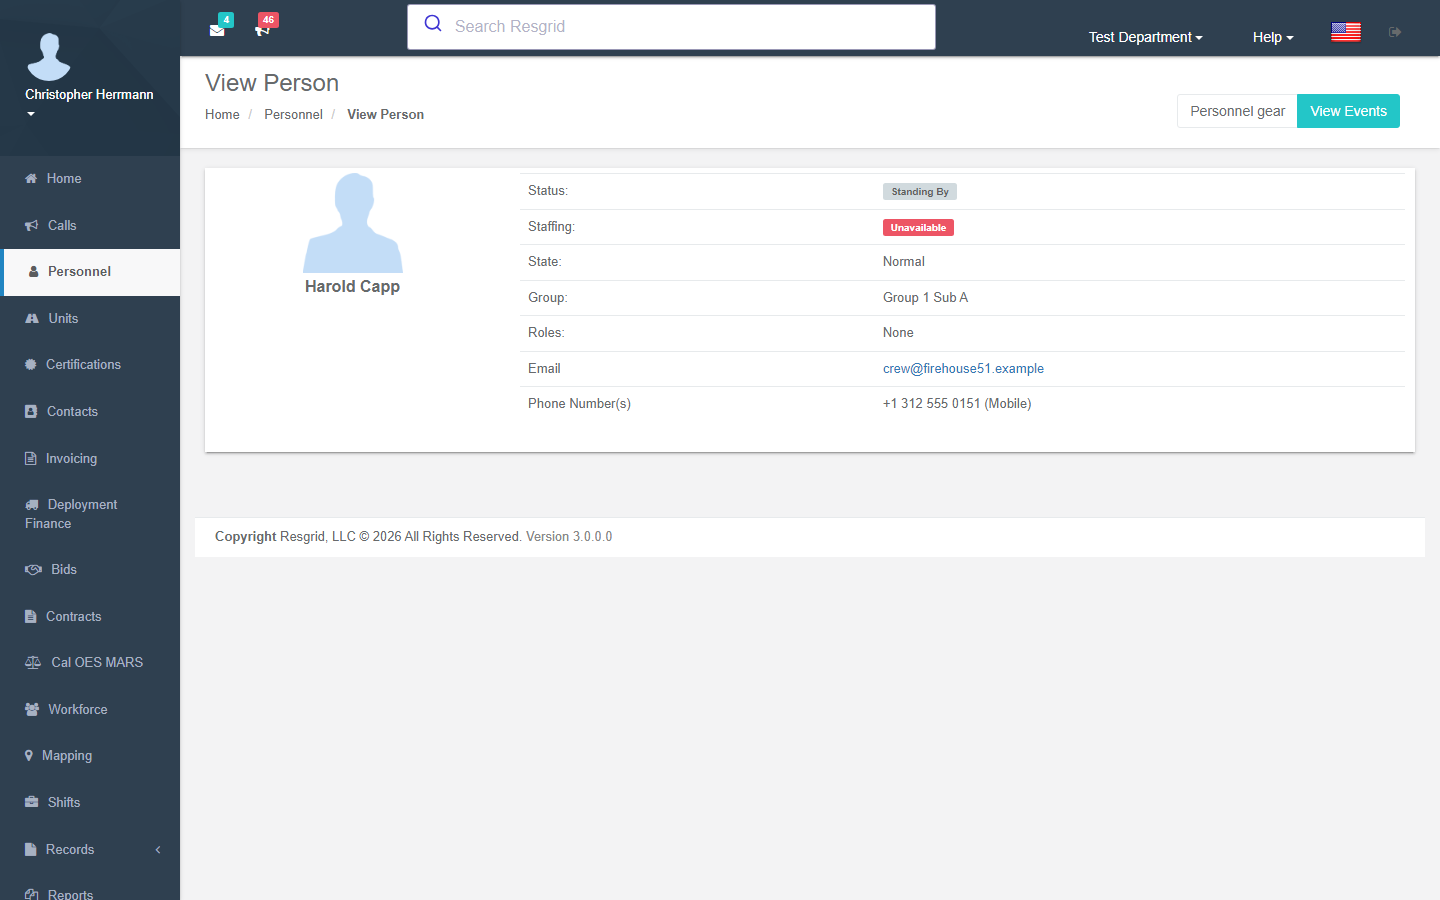
Task: Go to Personnel breadcrumb link
Action: (x=293, y=115)
